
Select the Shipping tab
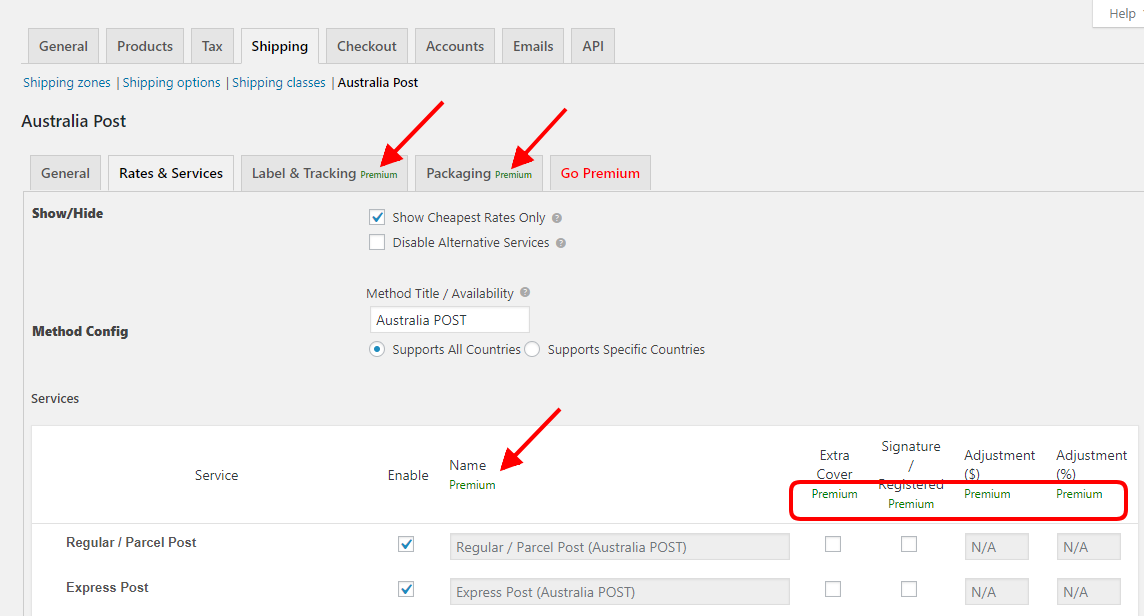coord(279,46)
